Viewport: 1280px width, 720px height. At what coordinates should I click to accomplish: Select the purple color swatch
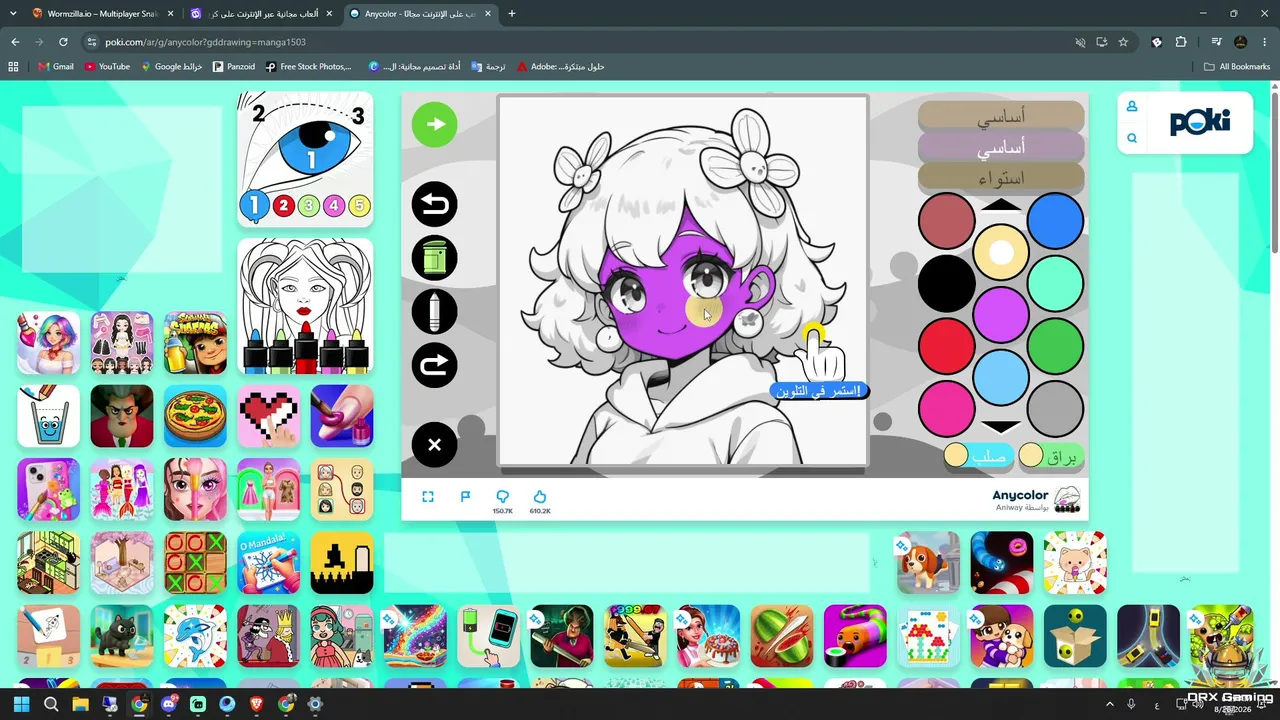point(1001,315)
